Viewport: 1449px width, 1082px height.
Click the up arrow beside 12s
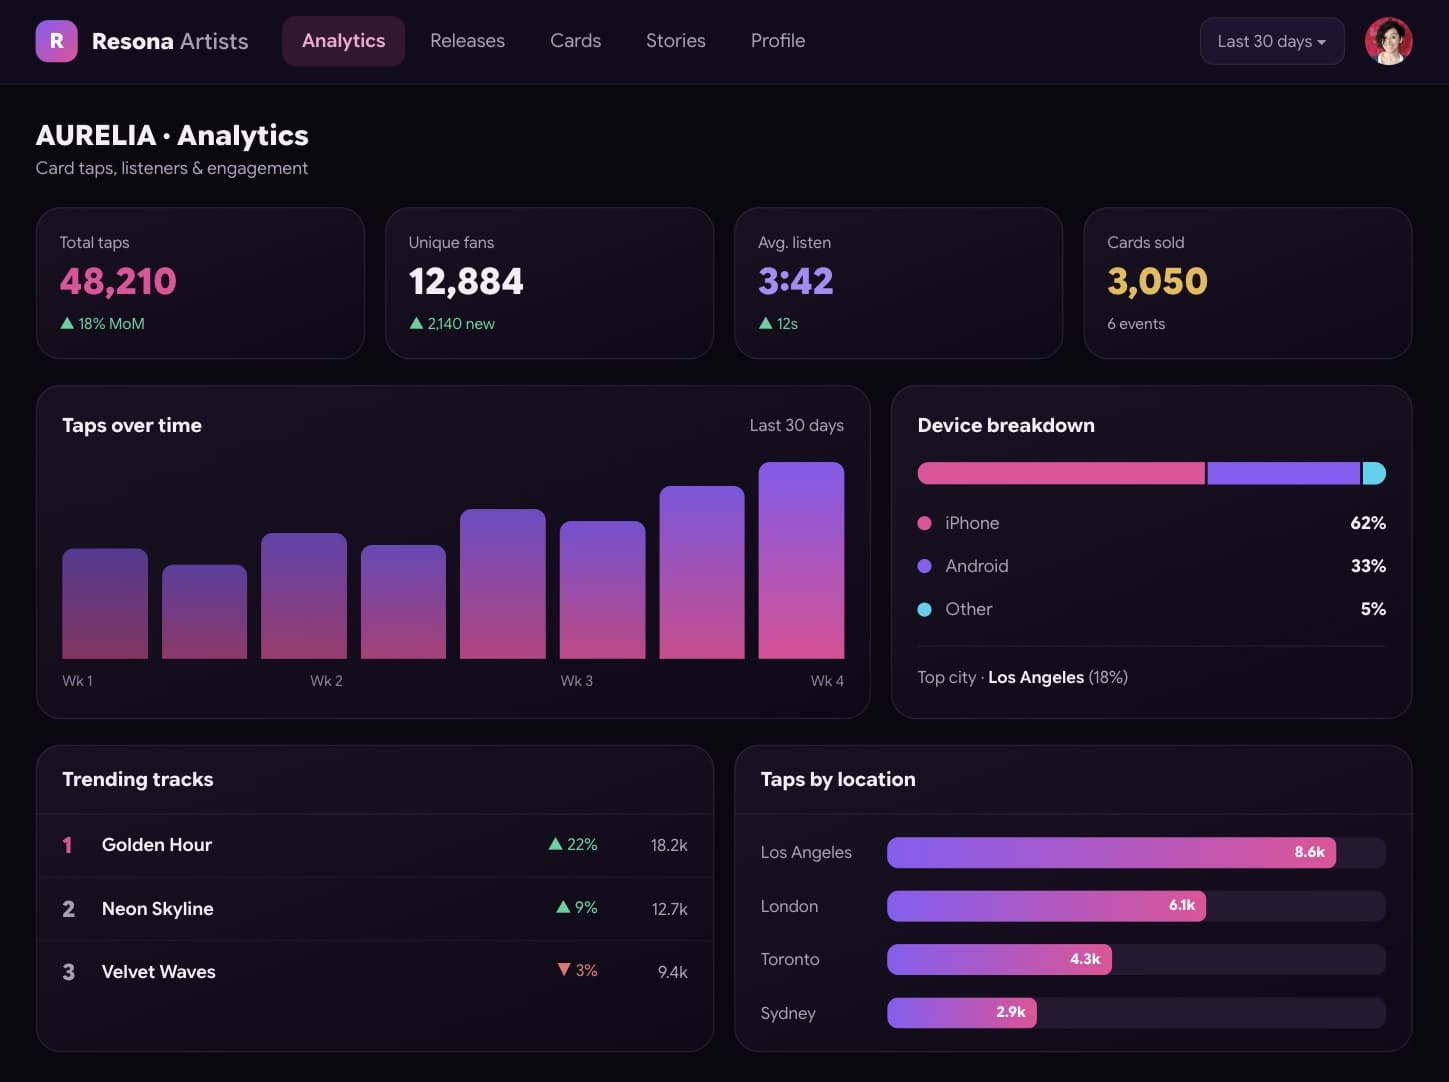tap(765, 323)
